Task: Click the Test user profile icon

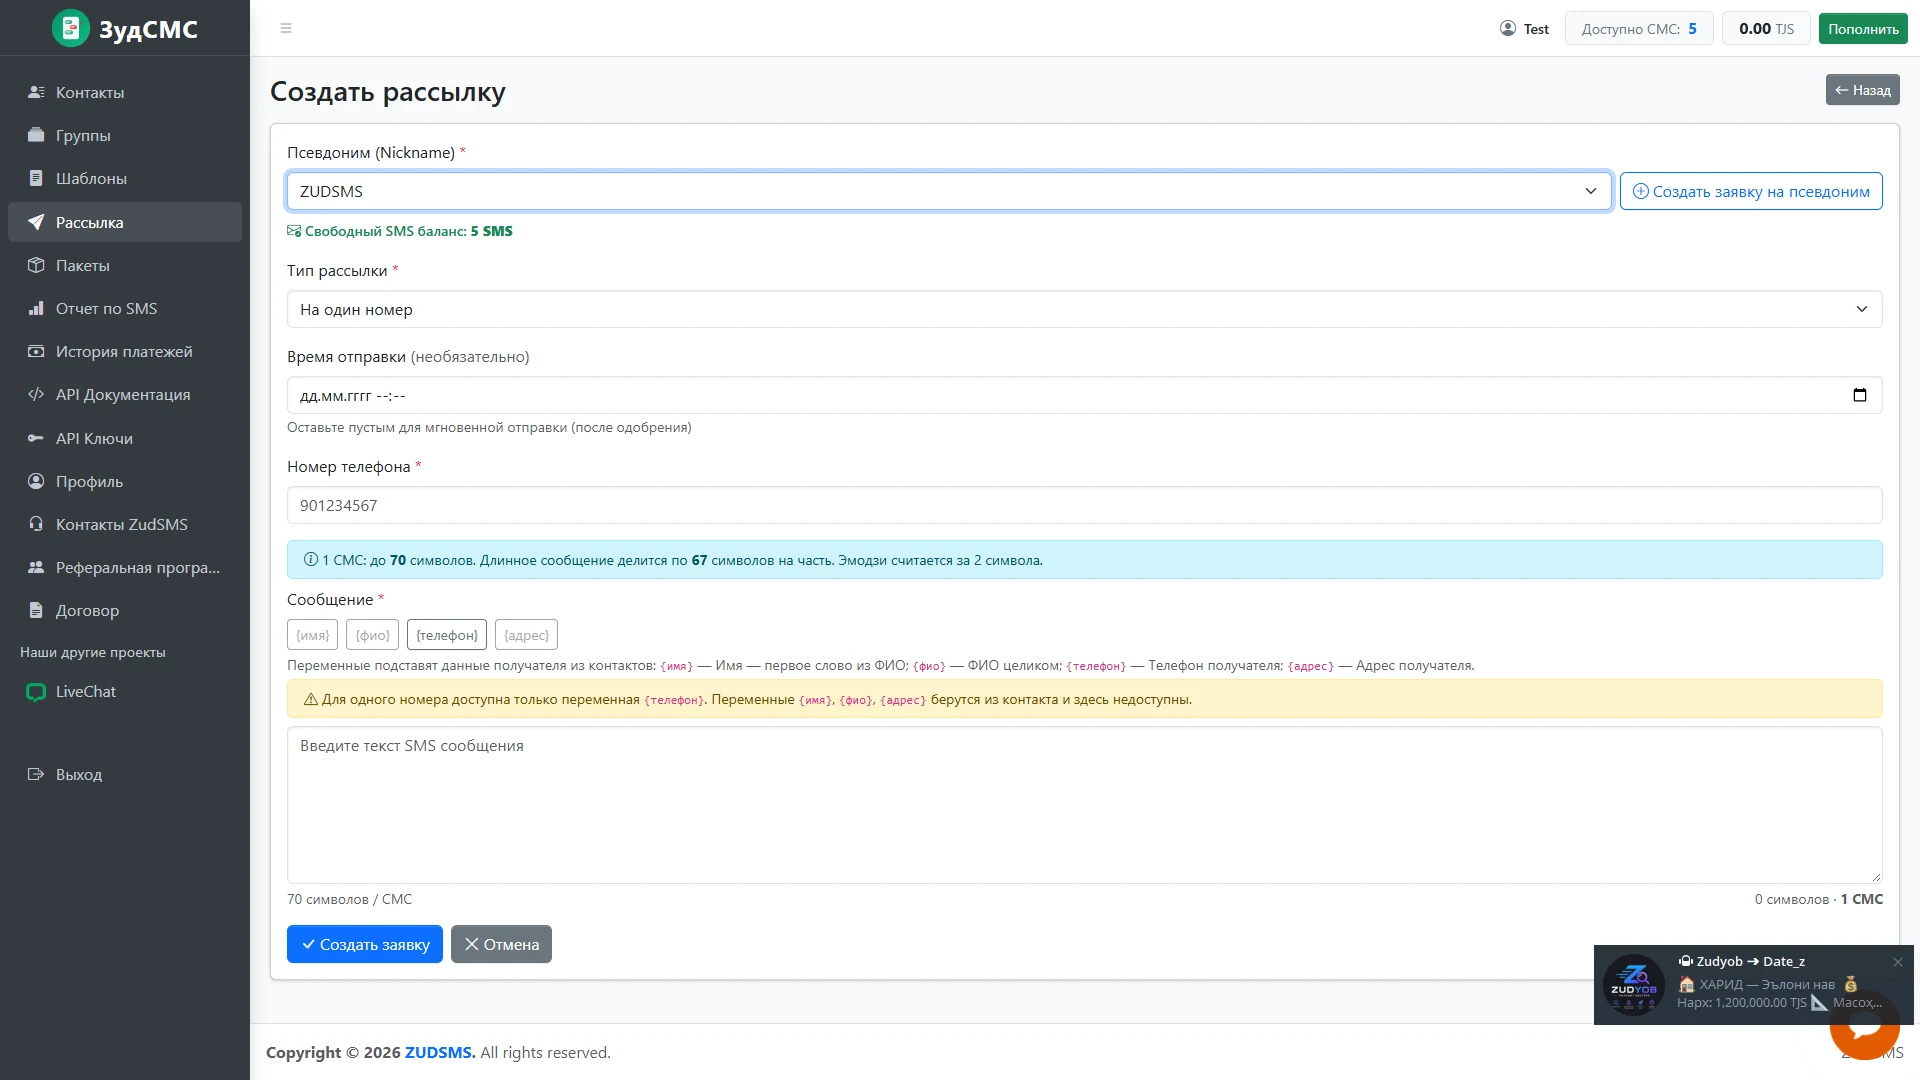Action: [1508, 28]
